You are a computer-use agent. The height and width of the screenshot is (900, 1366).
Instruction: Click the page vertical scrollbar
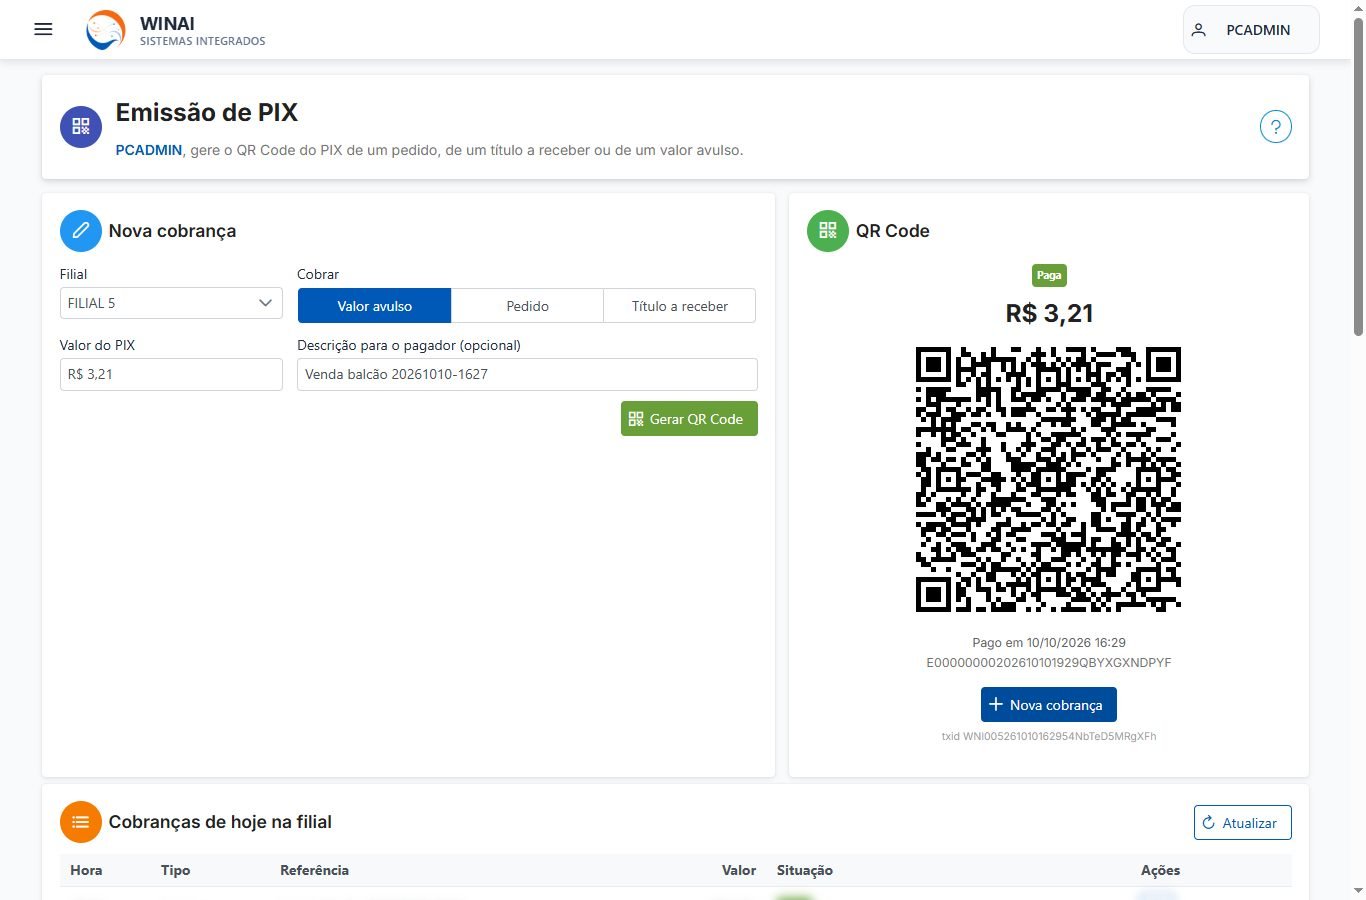(x=1358, y=175)
